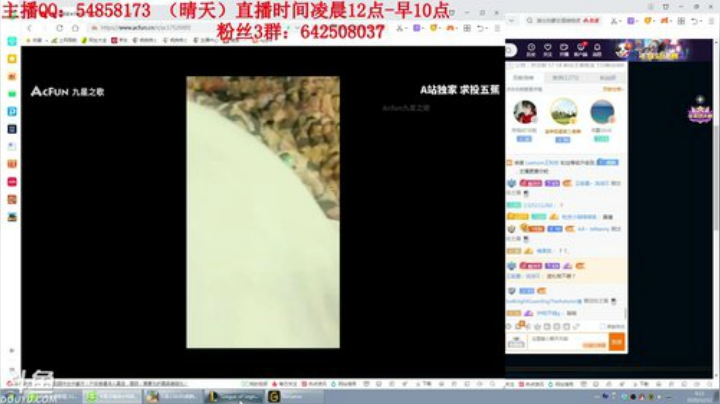Open the bell notifications icon in Douyu header

597,50
